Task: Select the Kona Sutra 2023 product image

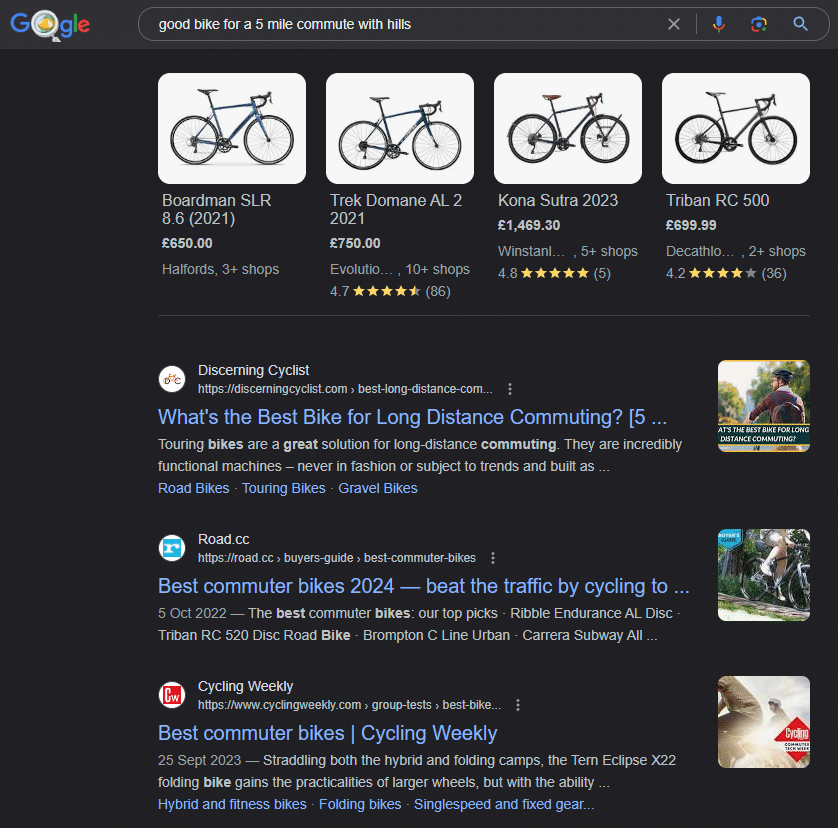Action: click(x=568, y=128)
